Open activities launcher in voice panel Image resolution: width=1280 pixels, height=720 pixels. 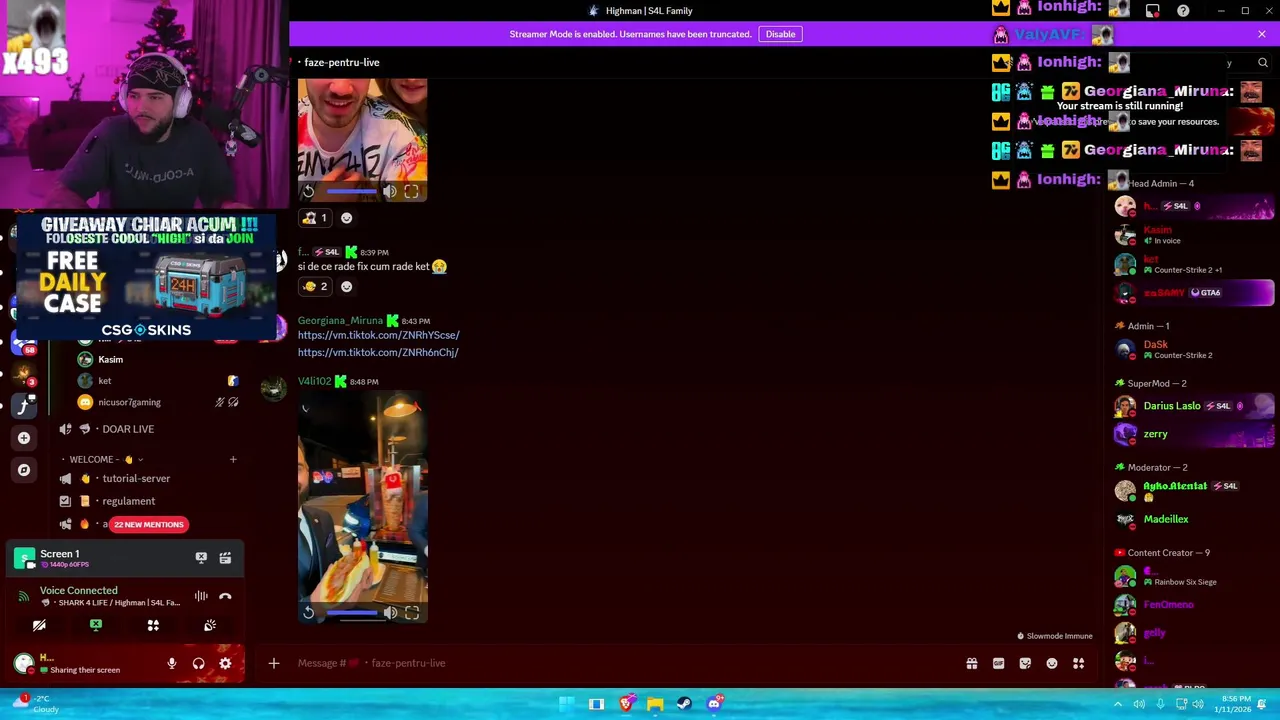[x=153, y=625]
